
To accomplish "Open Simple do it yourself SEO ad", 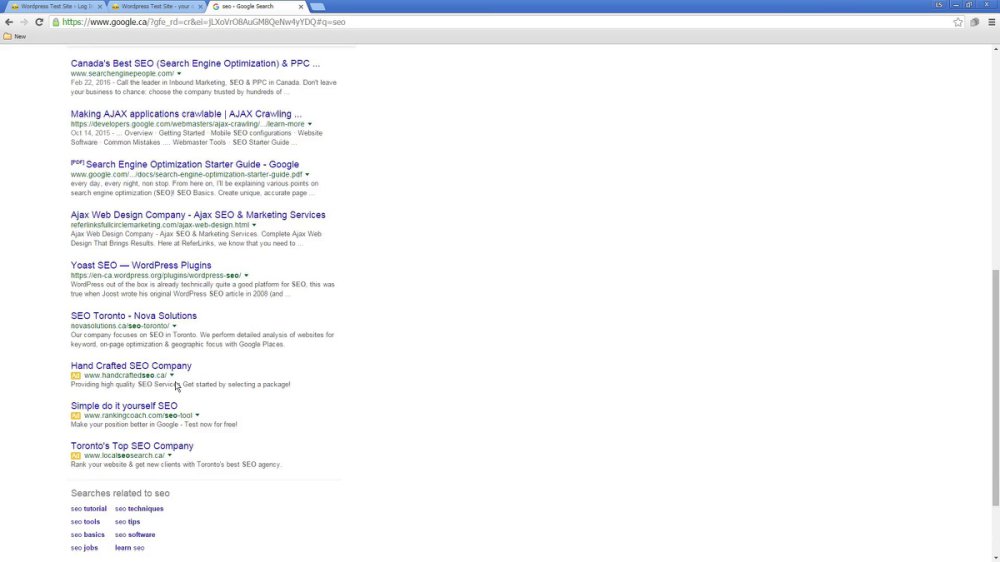I will pos(124,406).
